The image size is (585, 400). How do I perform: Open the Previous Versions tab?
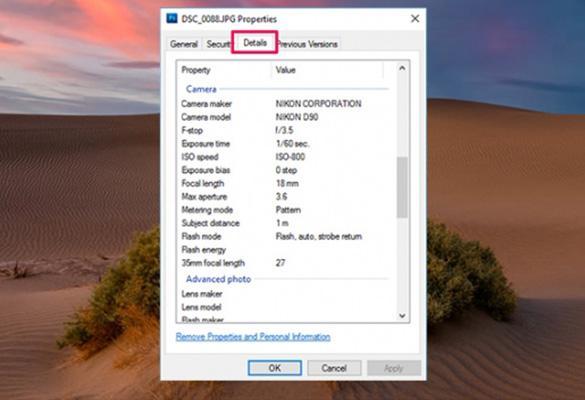pos(308,44)
